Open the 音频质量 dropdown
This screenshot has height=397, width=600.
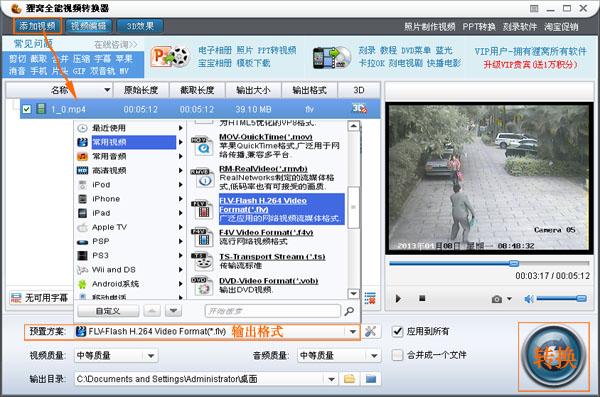tap(374, 356)
